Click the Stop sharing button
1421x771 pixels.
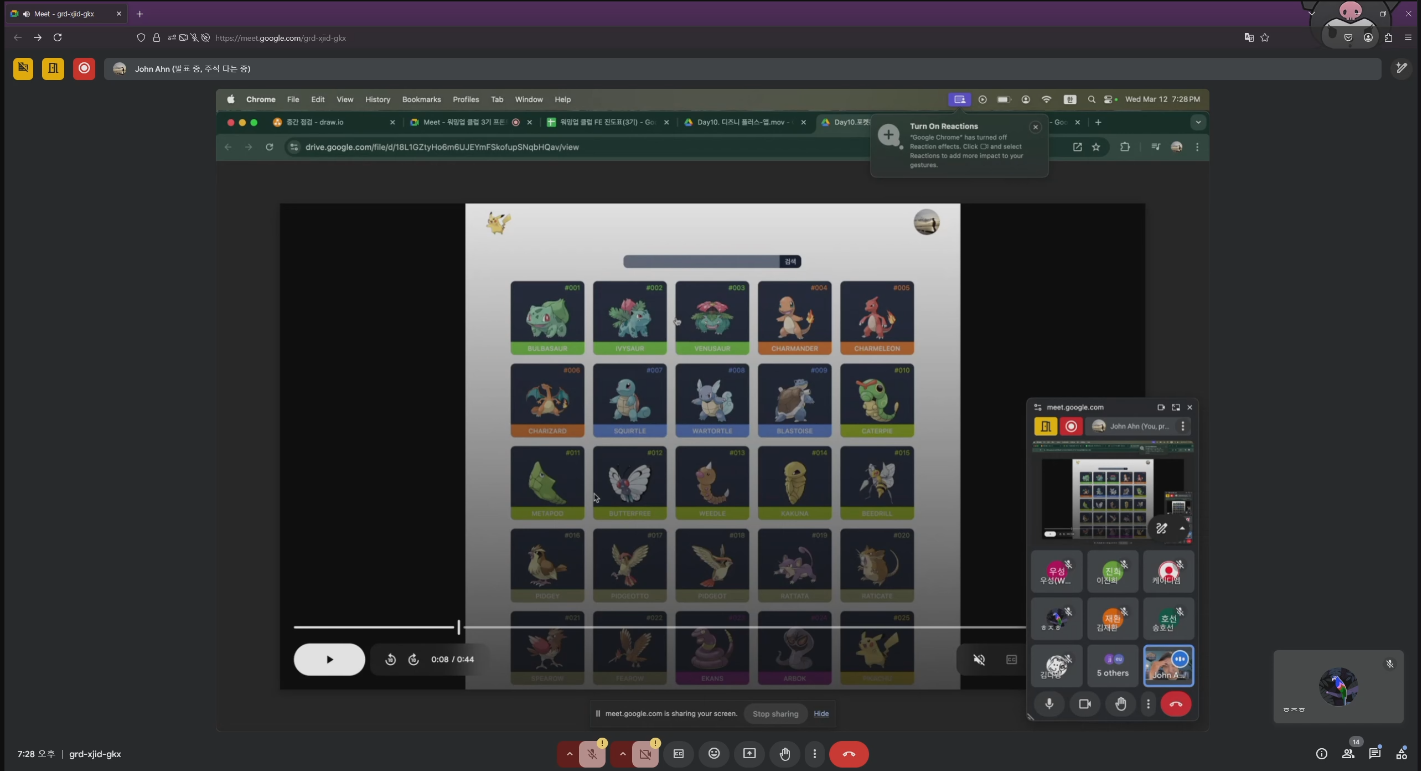click(775, 714)
